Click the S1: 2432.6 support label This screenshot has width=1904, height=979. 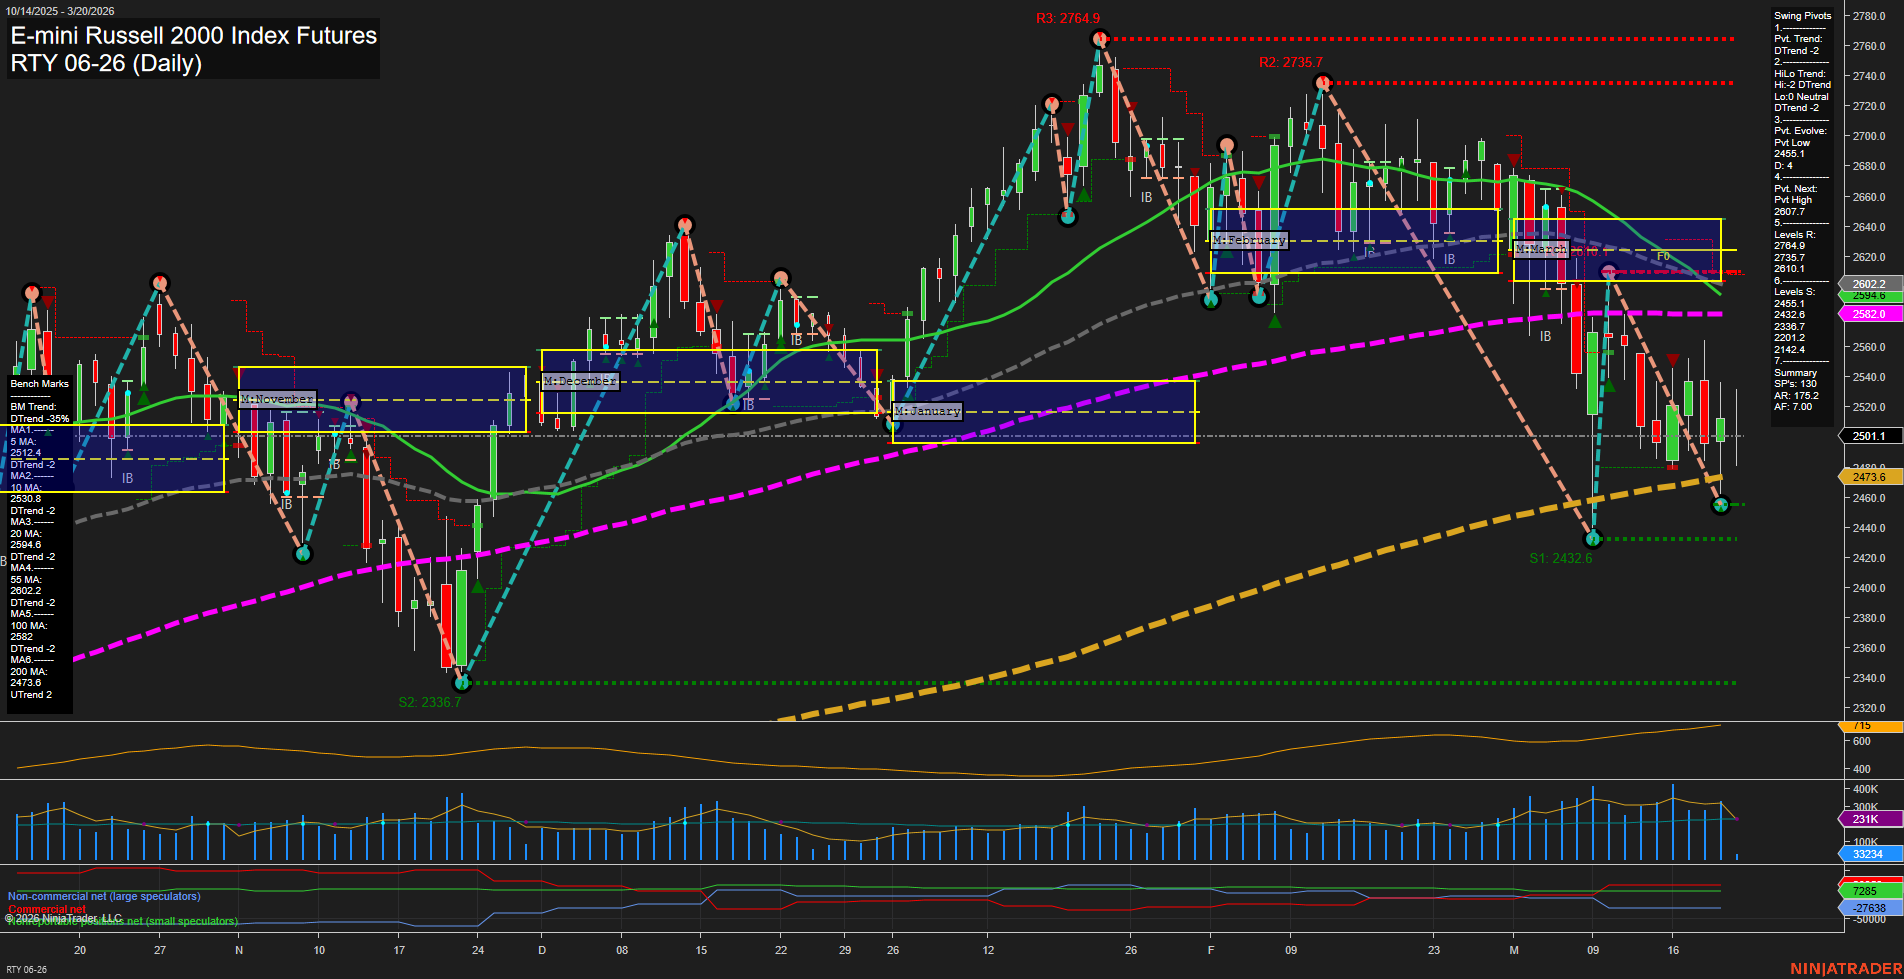1559,558
